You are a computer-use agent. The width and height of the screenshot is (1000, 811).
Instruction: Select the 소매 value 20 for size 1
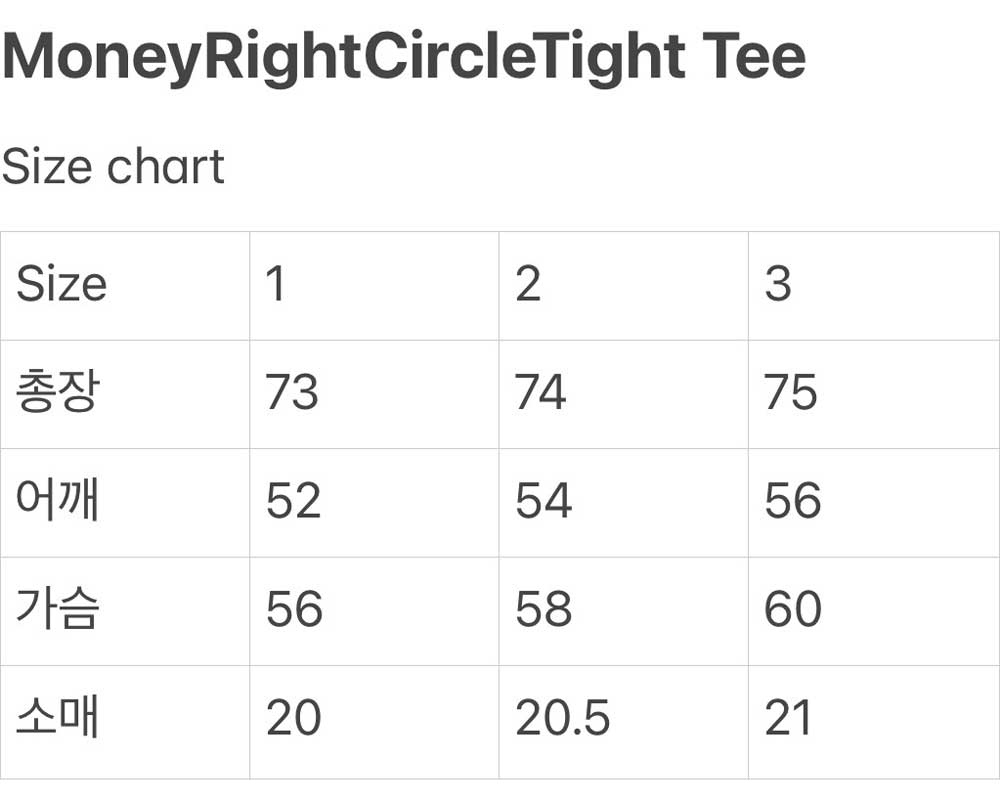pyautogui.click(x=293, y=718)
